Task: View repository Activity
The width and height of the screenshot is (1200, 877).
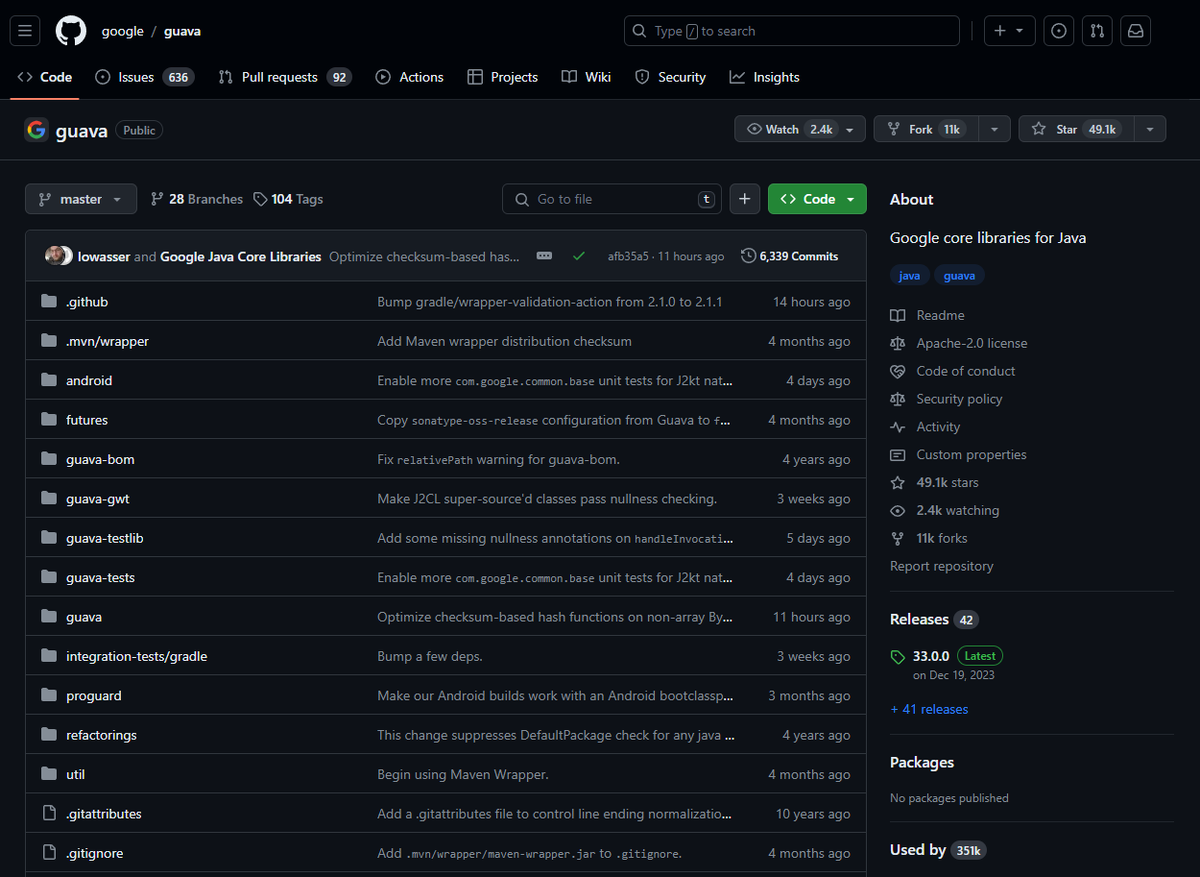Action: [925, 427]
